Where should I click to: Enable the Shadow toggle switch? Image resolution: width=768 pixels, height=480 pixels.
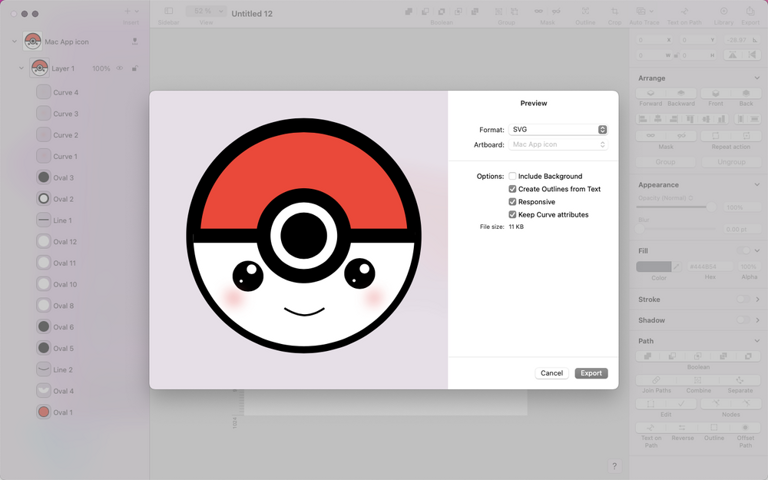pos(743,320)
